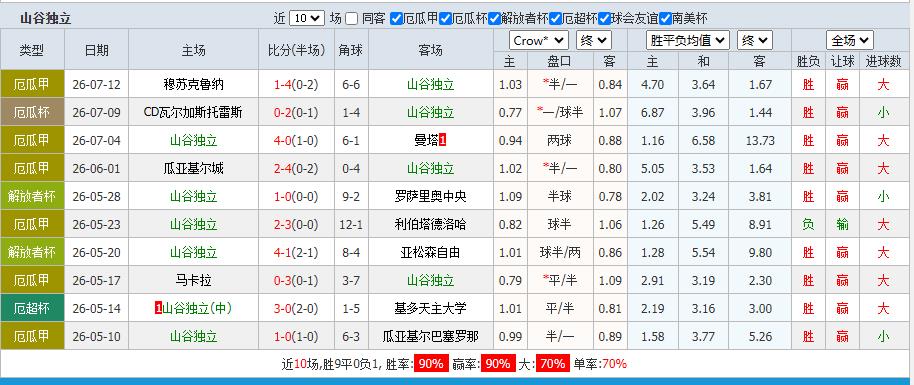The image size is (914, 385).
Task: Uncheck the 厄超杯 filter checkbox
Action: tap(556, 19)
